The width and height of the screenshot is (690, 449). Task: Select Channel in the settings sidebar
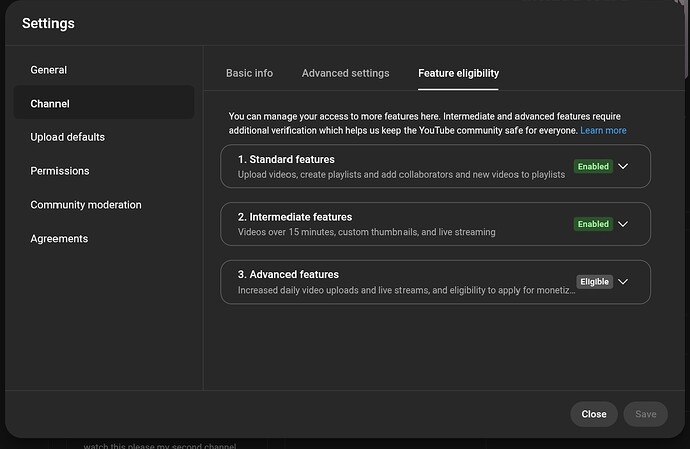[50, 104]
